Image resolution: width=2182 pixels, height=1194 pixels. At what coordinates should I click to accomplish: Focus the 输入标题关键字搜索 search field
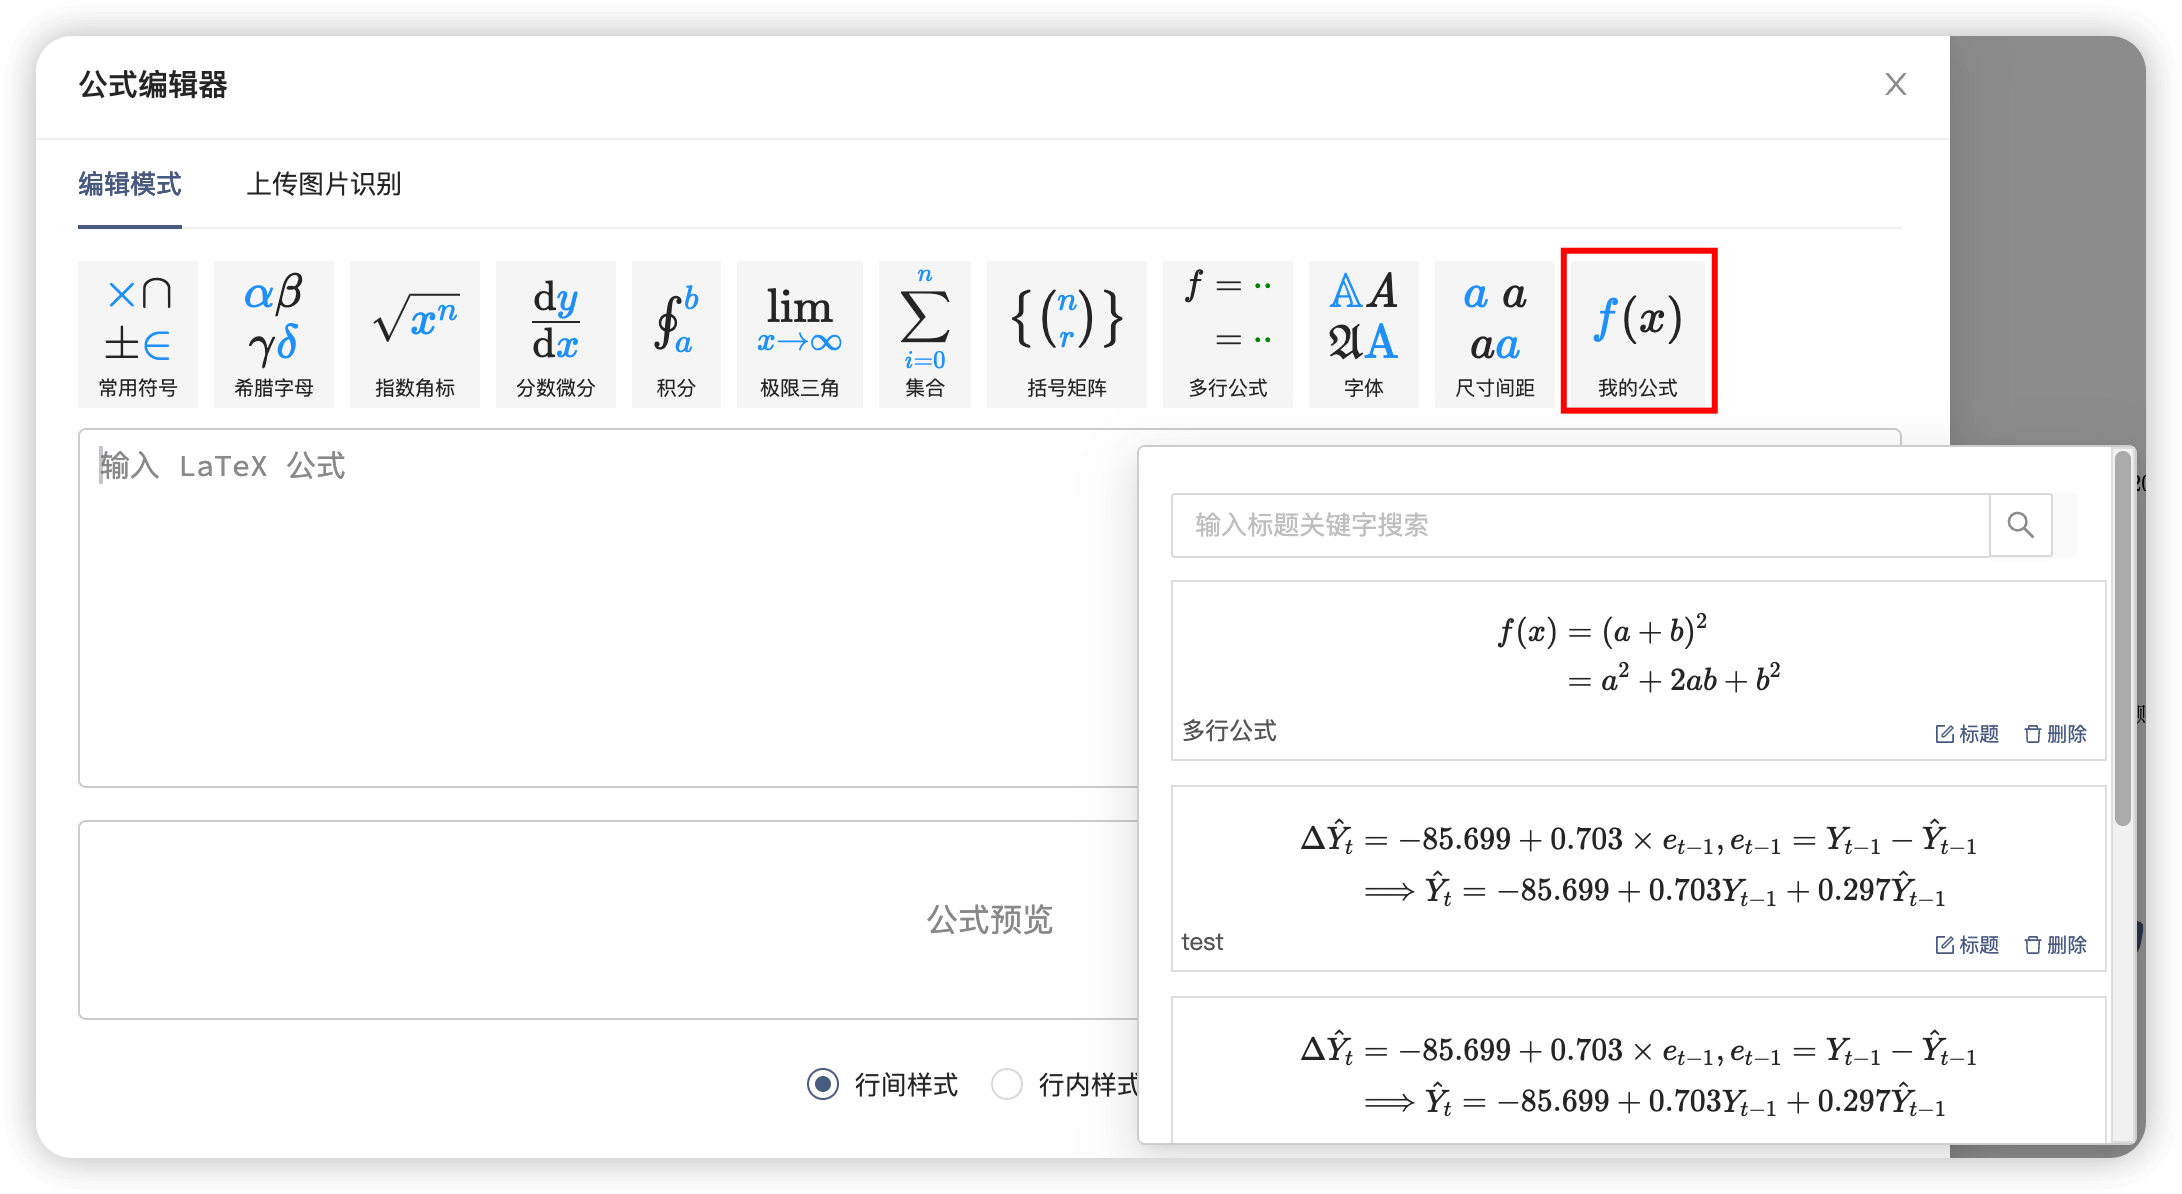pos(1580,525)
